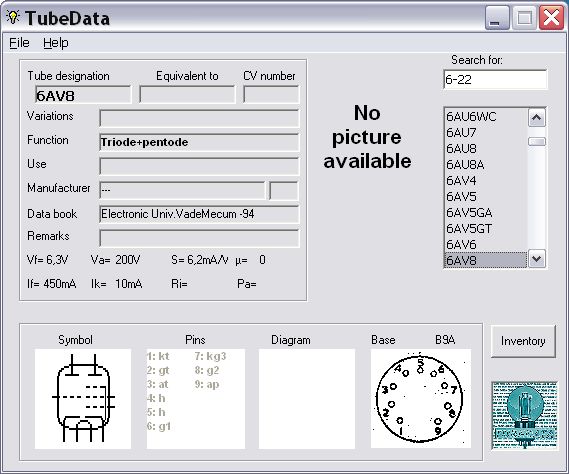Click the B9A base pinout diagram

point(421,399)
